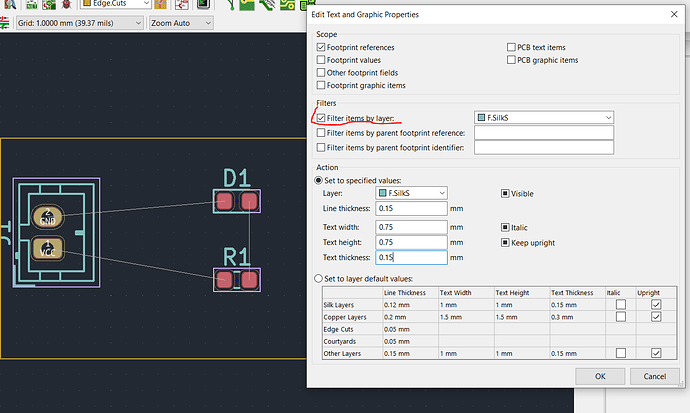
Task: Toggle the Italic tri-state checkbox
Action: tap(505, 227)
